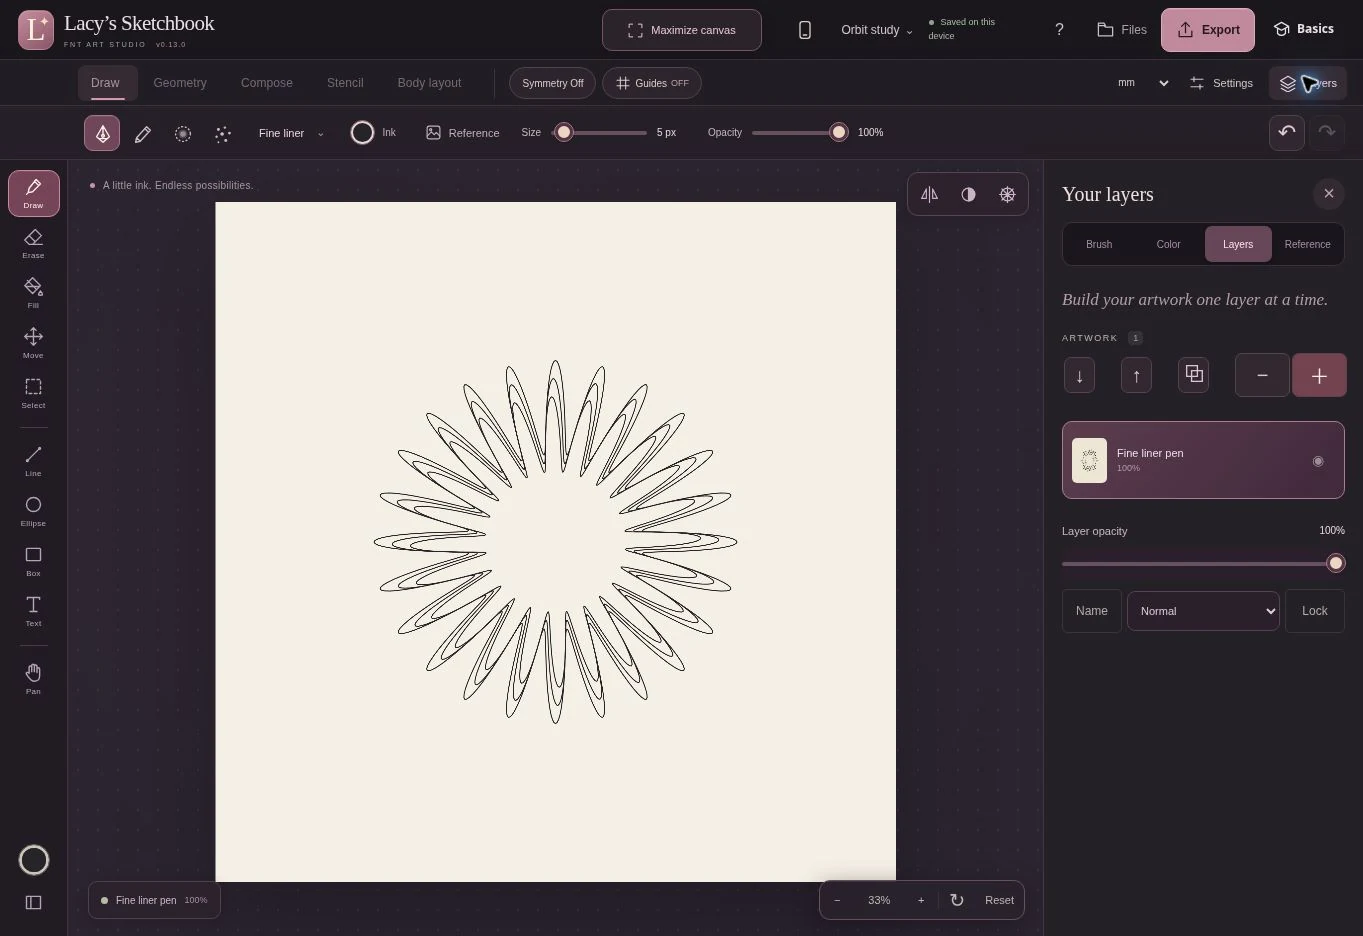
Task: Select the Erase tool in sidebar
Action: 33,243
